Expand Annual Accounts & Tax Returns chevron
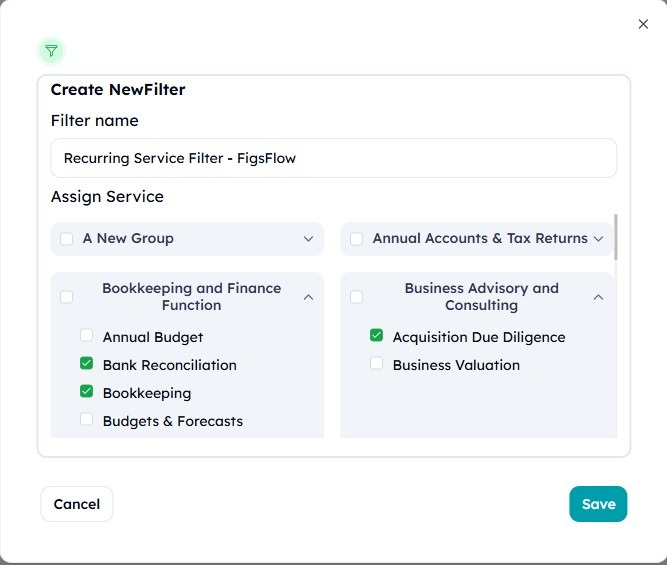This screenshot has height=565, width=667. click(598, 239)
